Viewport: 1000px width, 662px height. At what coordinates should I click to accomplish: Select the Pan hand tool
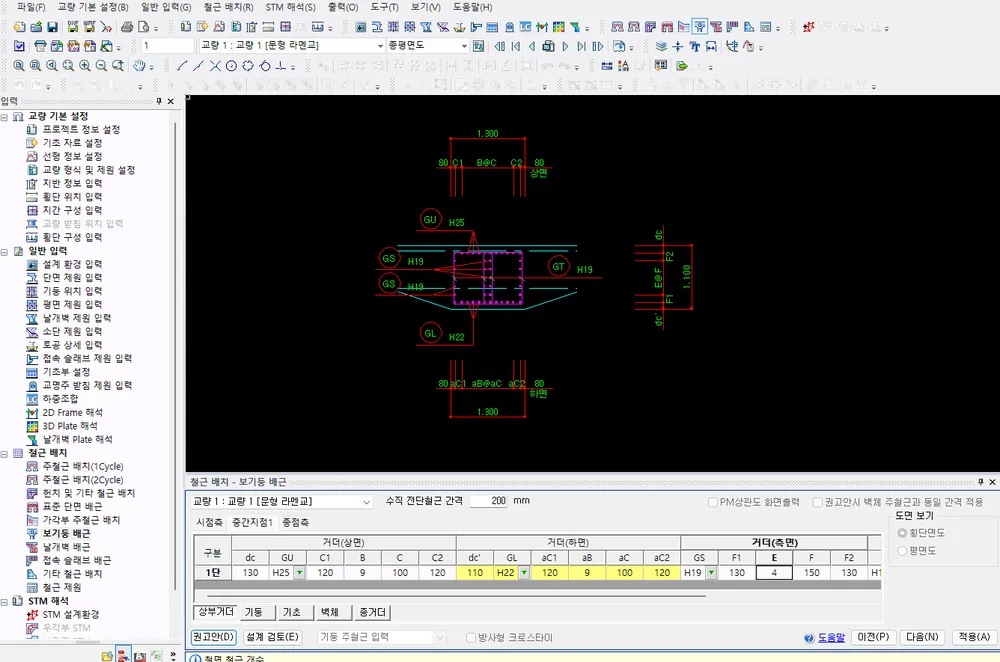pos(139,66)
